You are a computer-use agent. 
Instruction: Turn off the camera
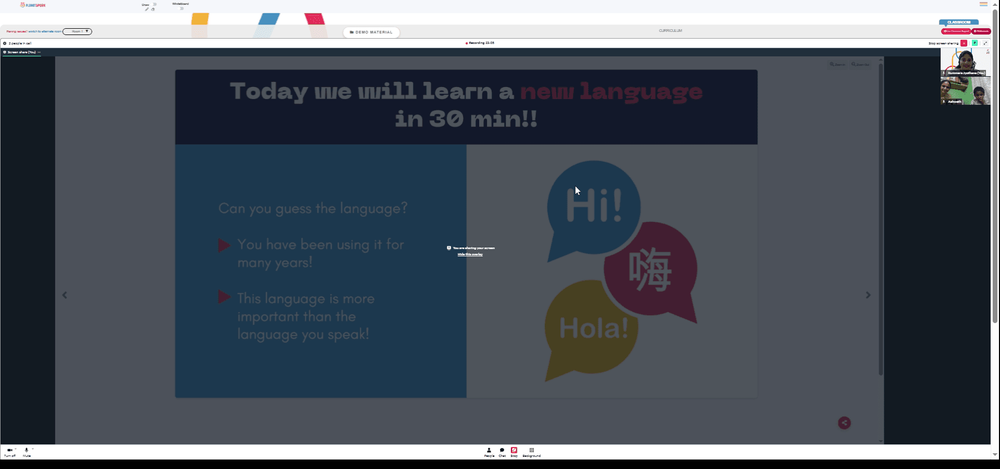tap(9, 451)
